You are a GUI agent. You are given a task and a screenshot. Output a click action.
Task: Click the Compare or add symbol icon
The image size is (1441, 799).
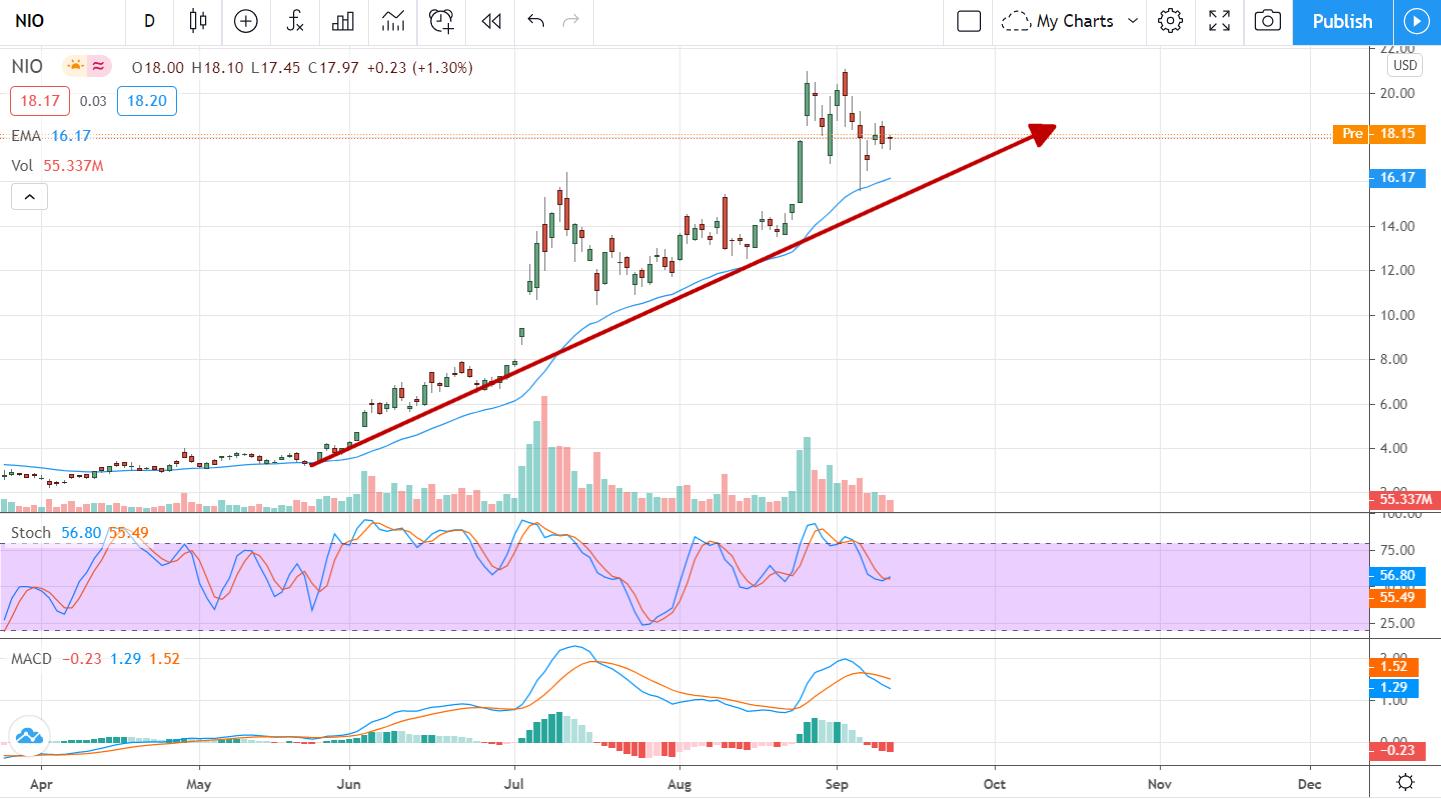[x=245, y=21]
